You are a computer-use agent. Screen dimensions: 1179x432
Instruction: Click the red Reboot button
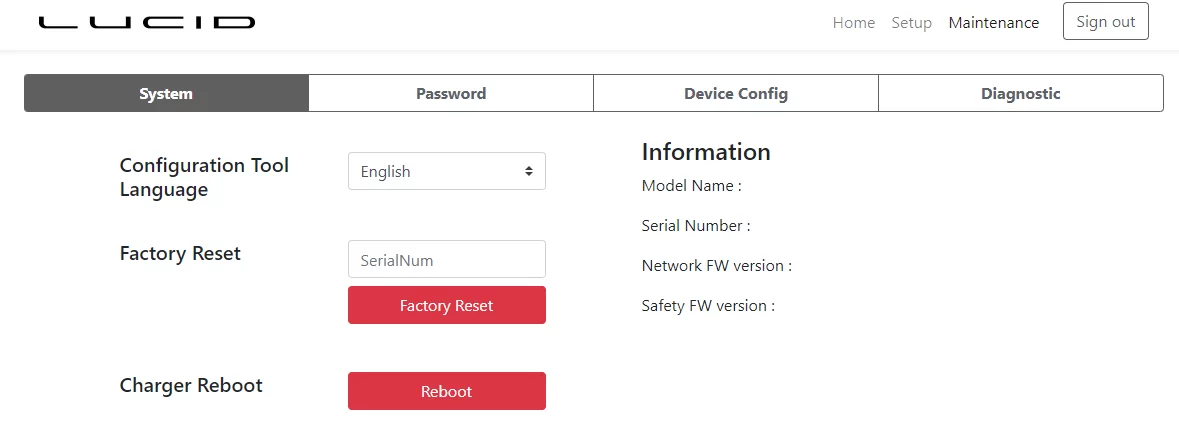pyautogui.click(x=447, y=391)
